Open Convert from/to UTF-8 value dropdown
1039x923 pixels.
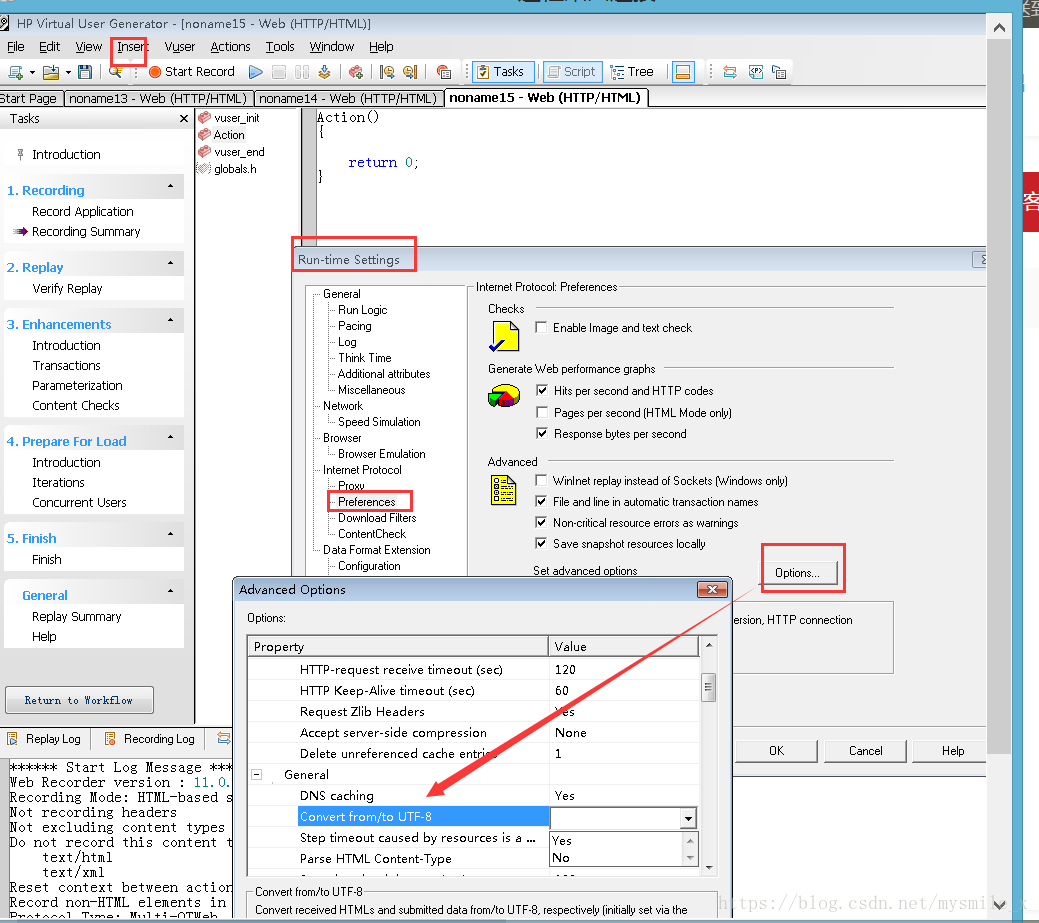(688, 819)
